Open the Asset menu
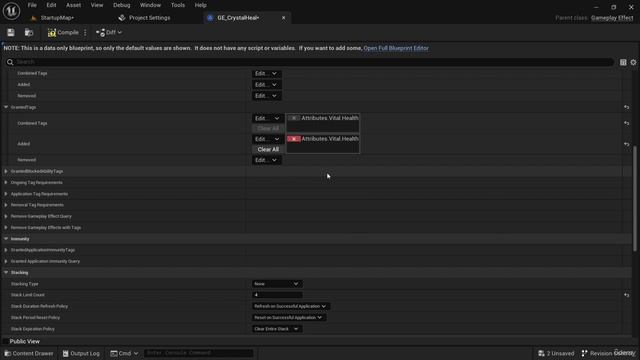The height and width of the screenshot is (360, 640). (x=73, y=5)
